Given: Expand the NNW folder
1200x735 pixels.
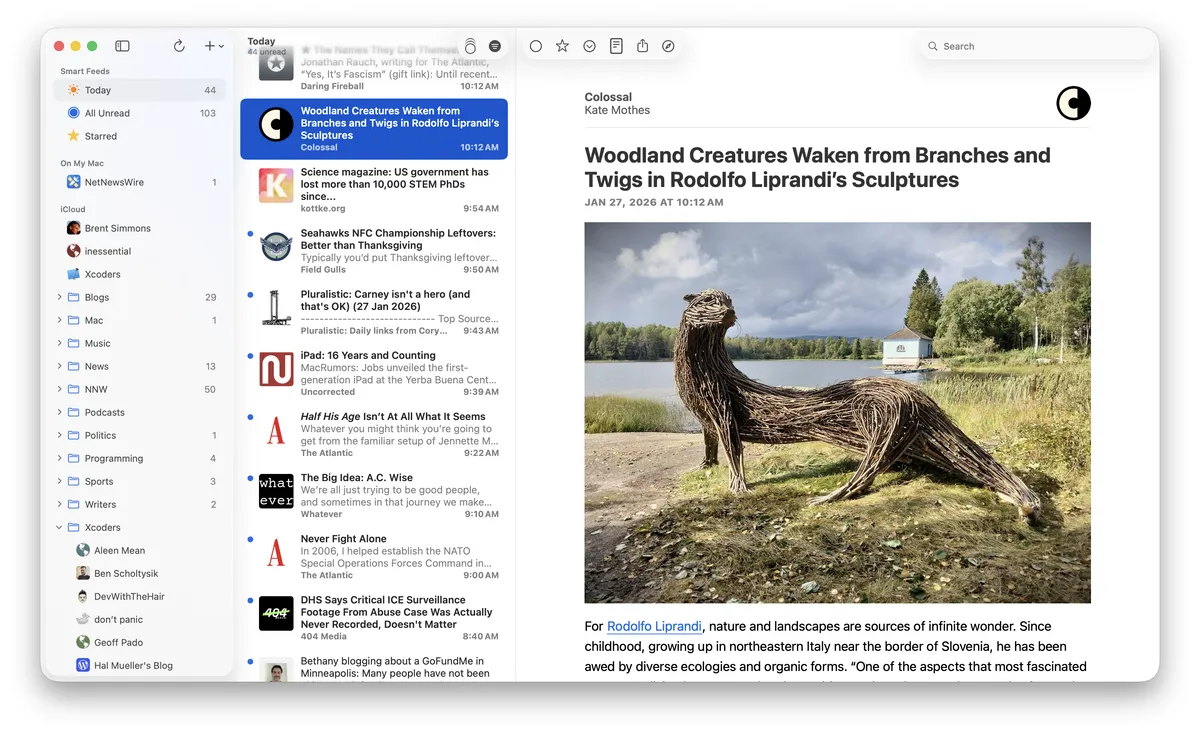Looking at the screenshot, I should pyautogui.click(x=60, y=389).
